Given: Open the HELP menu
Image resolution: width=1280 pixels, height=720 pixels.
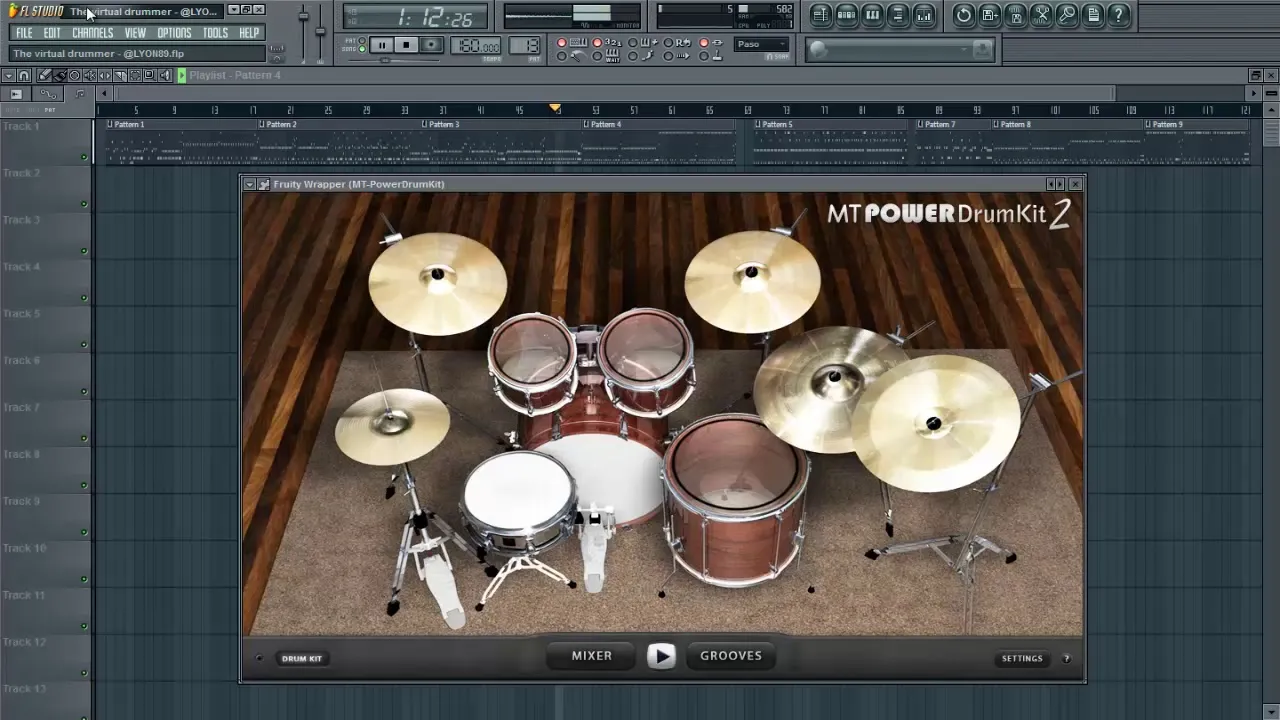Looking at the screenshot, I should [x=249, y=33].
